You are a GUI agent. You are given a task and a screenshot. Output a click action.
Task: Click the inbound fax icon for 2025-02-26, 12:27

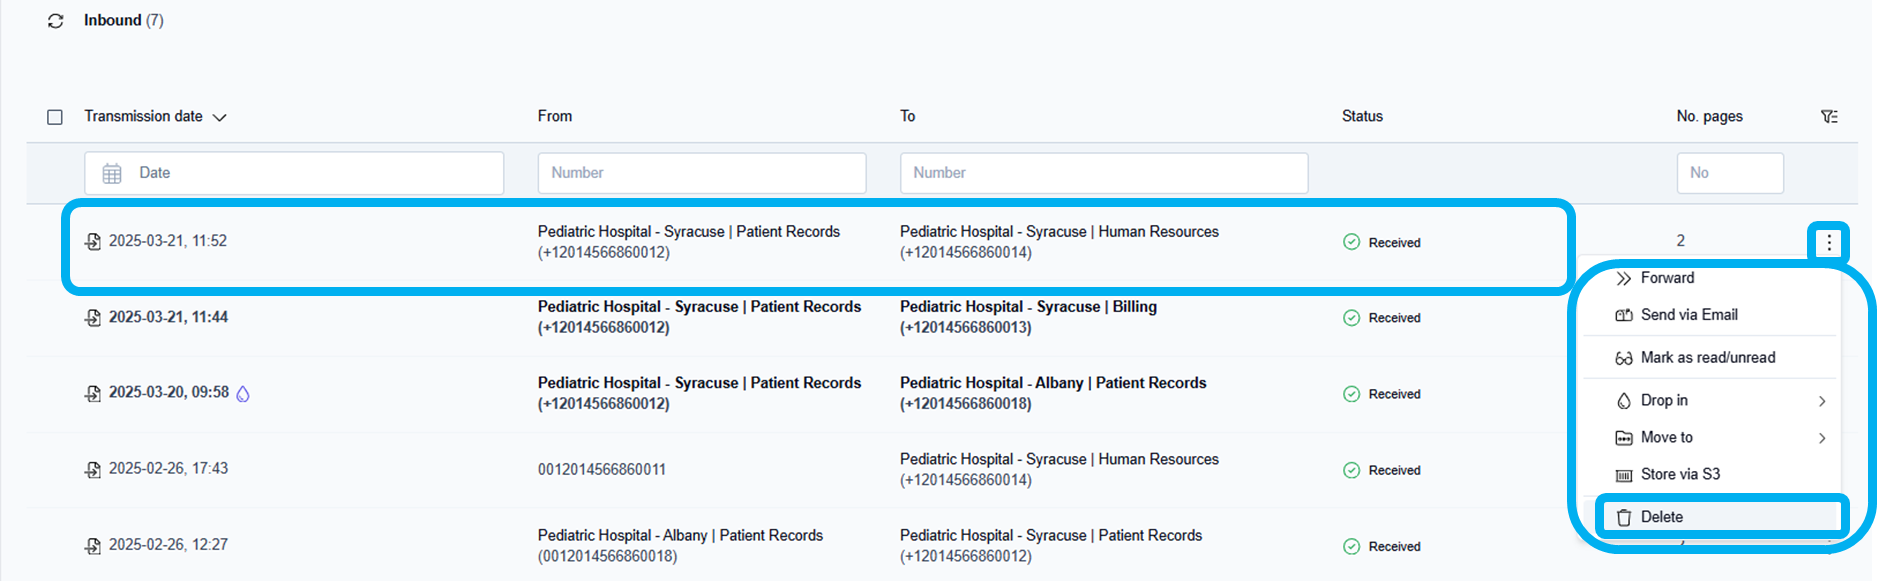(x=93, y=546)
